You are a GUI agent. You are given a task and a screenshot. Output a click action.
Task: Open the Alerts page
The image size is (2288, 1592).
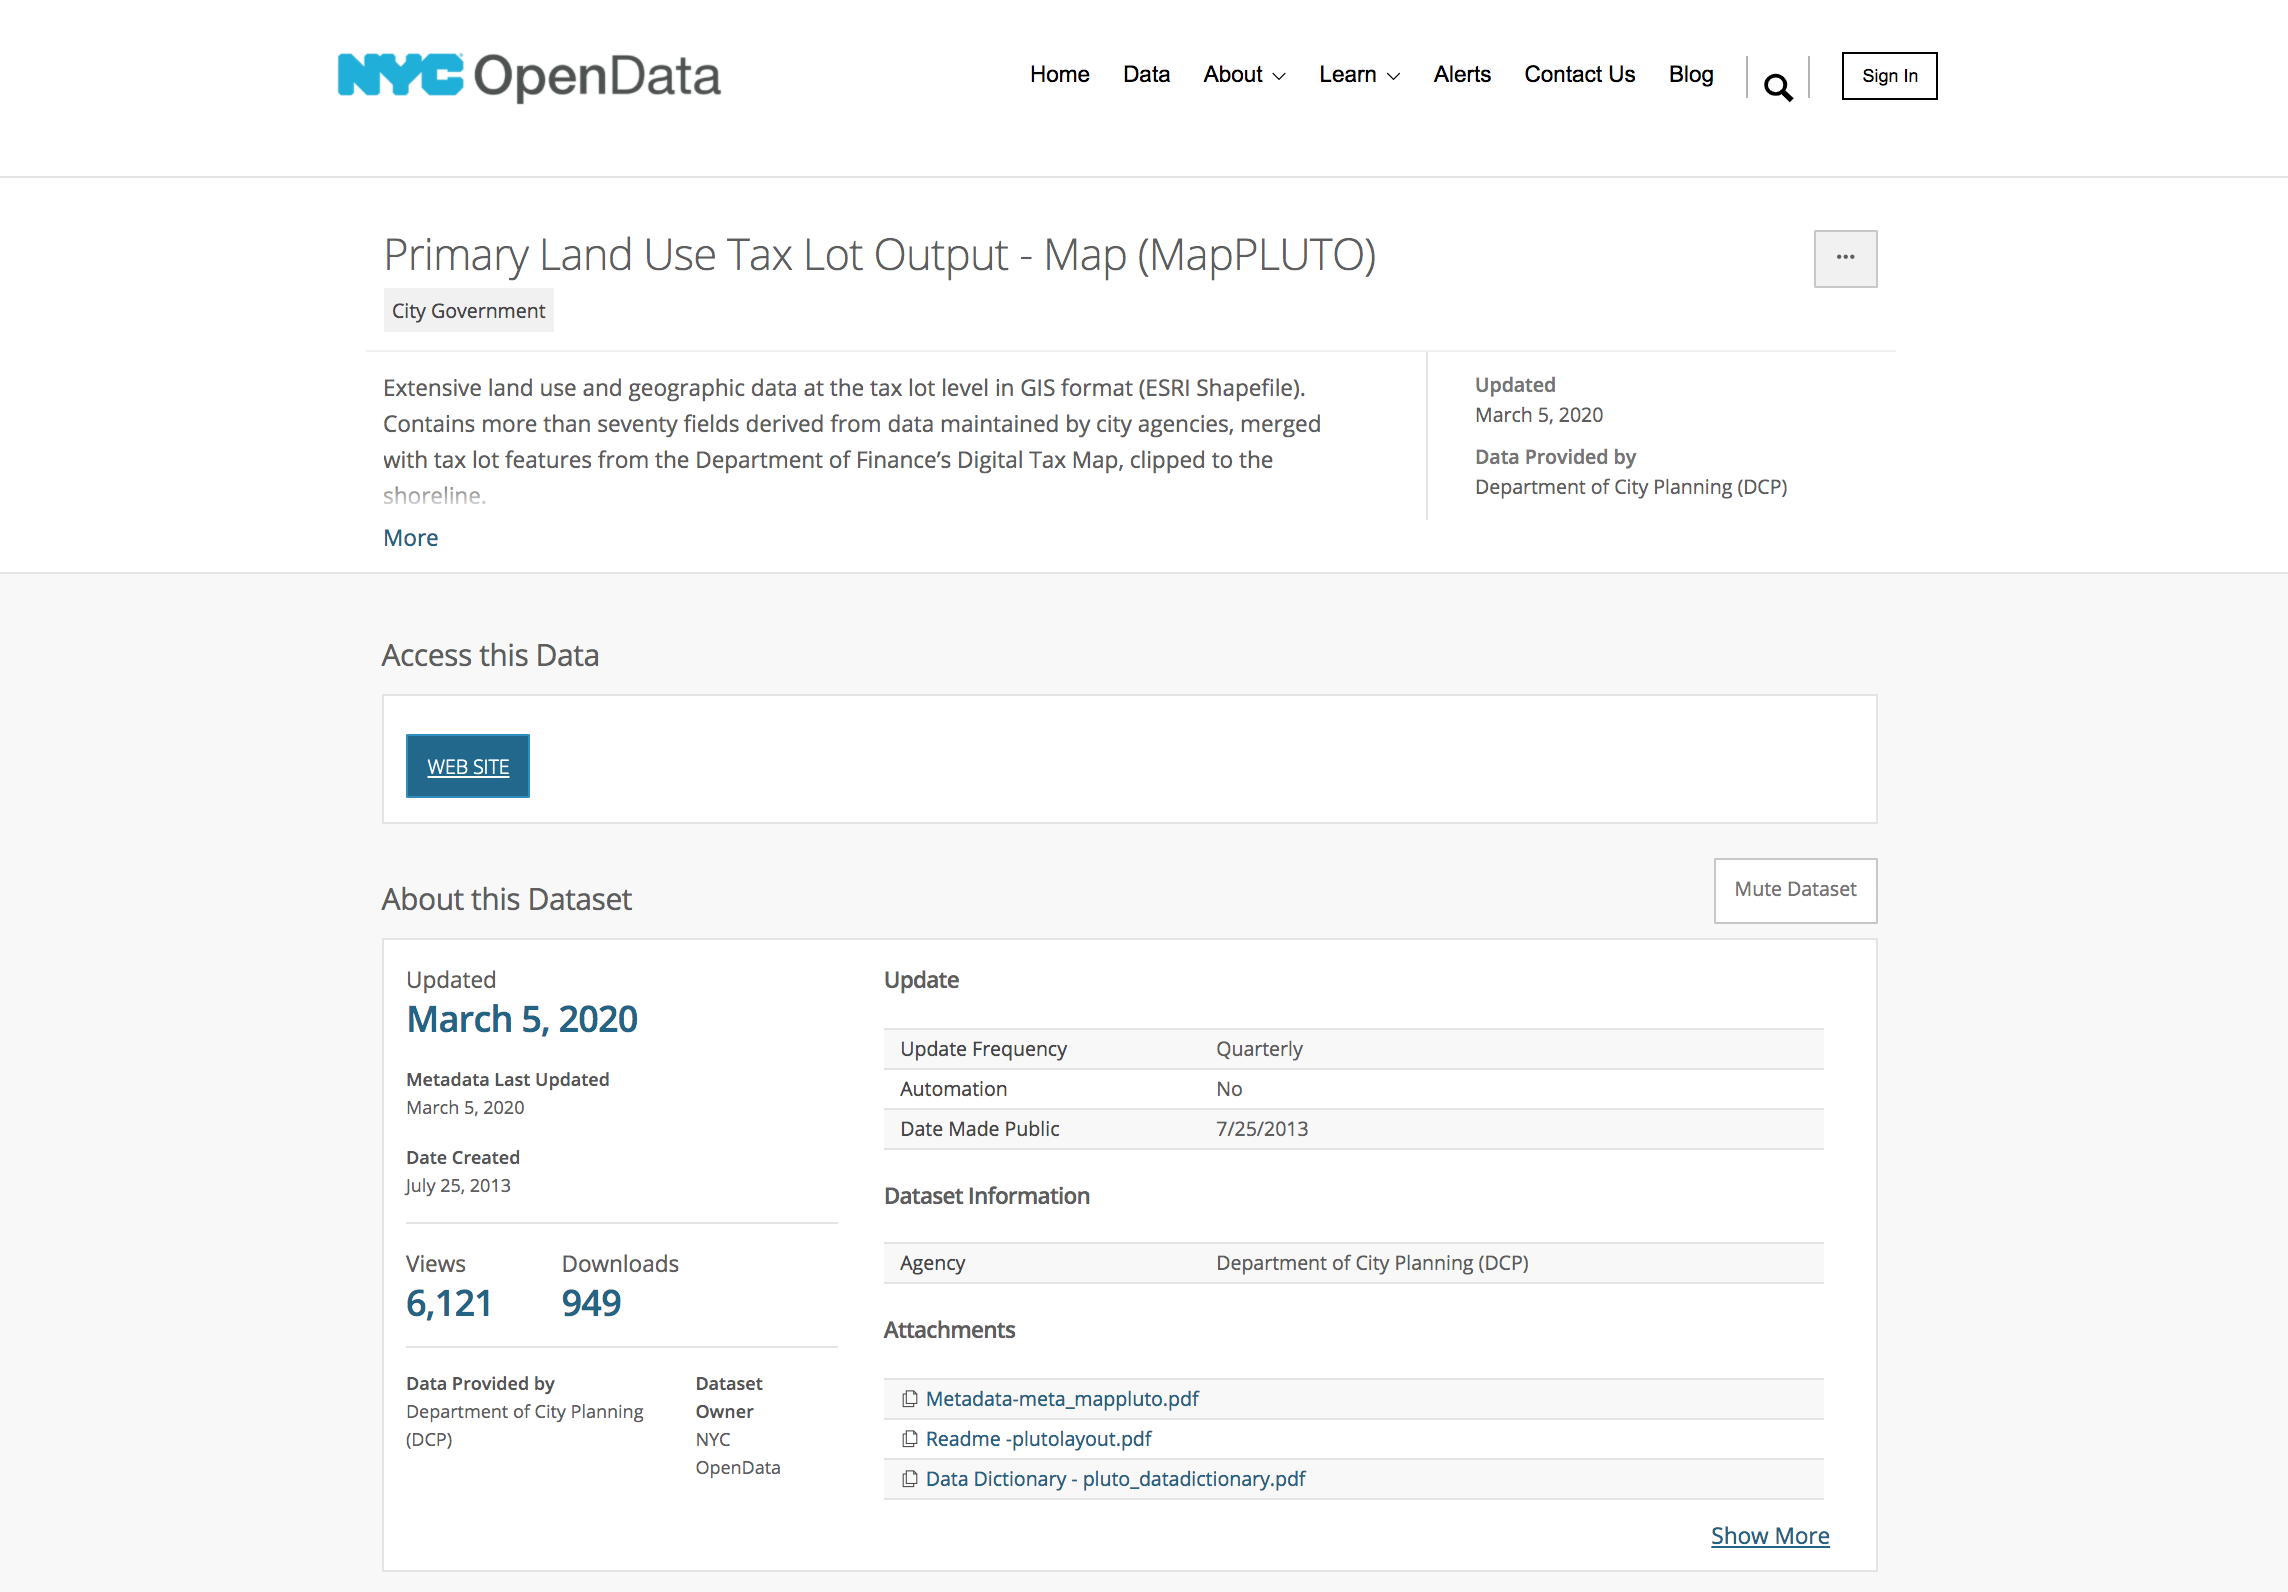[1462, 75]
